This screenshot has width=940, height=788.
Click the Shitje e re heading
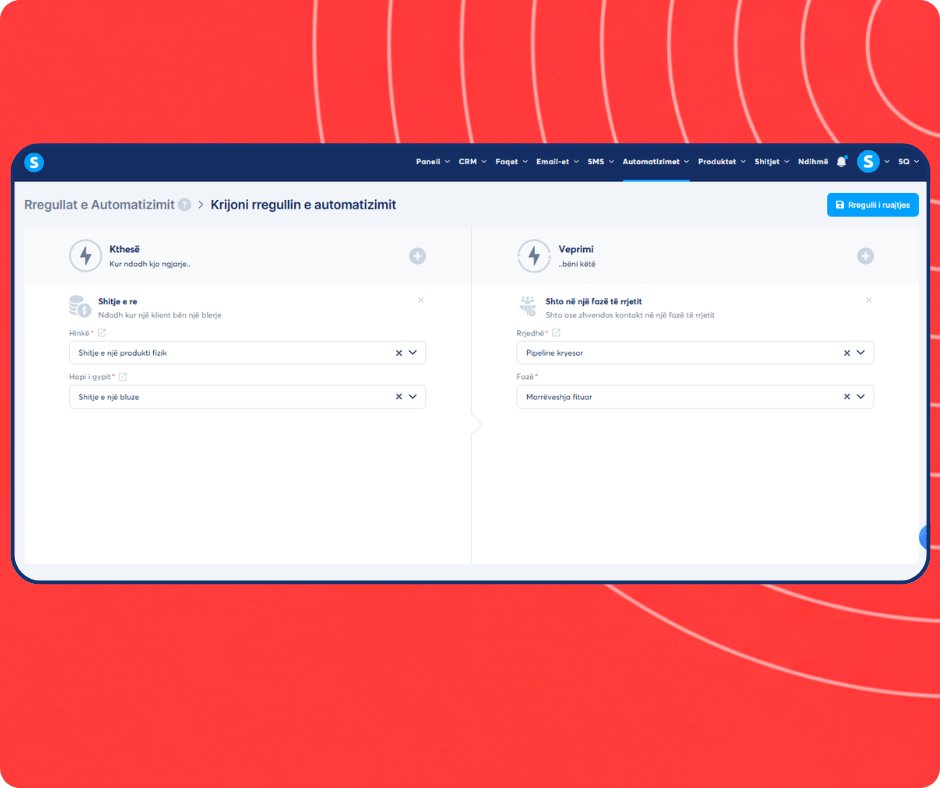(x=118, y=302)
